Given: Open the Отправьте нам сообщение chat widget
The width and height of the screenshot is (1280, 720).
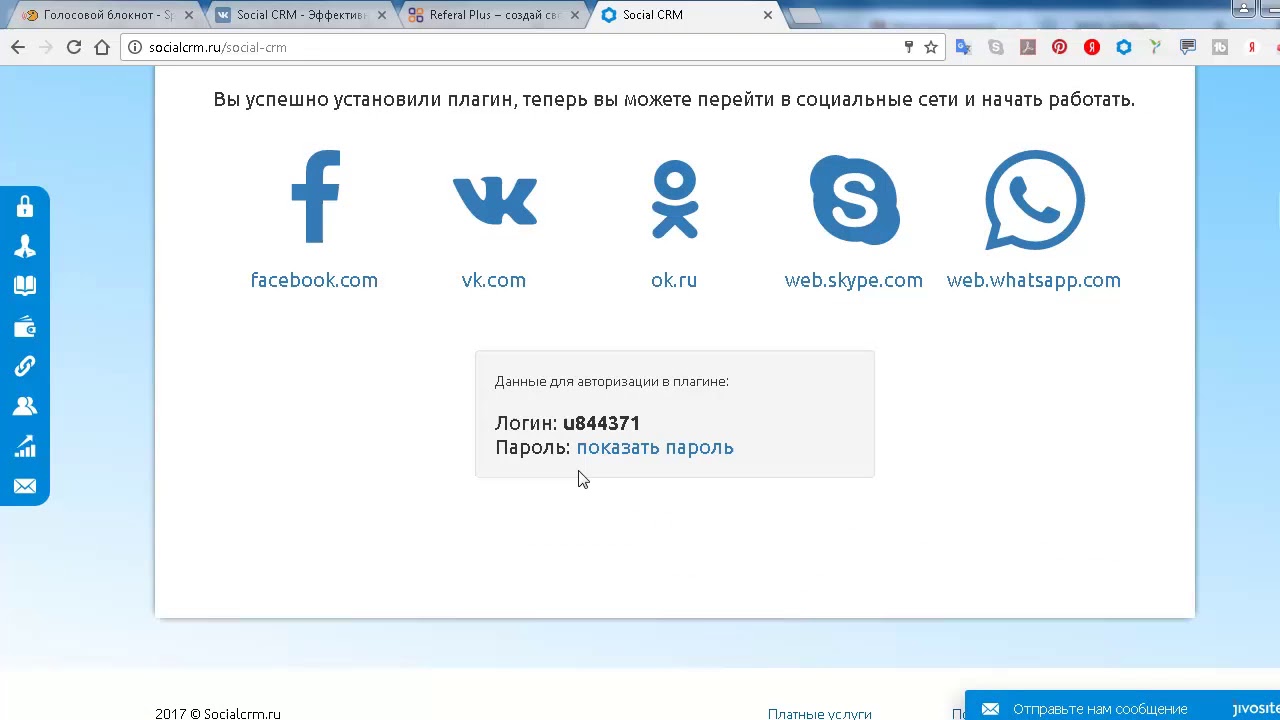Looking at the screenshot, I should (1122, 706).
